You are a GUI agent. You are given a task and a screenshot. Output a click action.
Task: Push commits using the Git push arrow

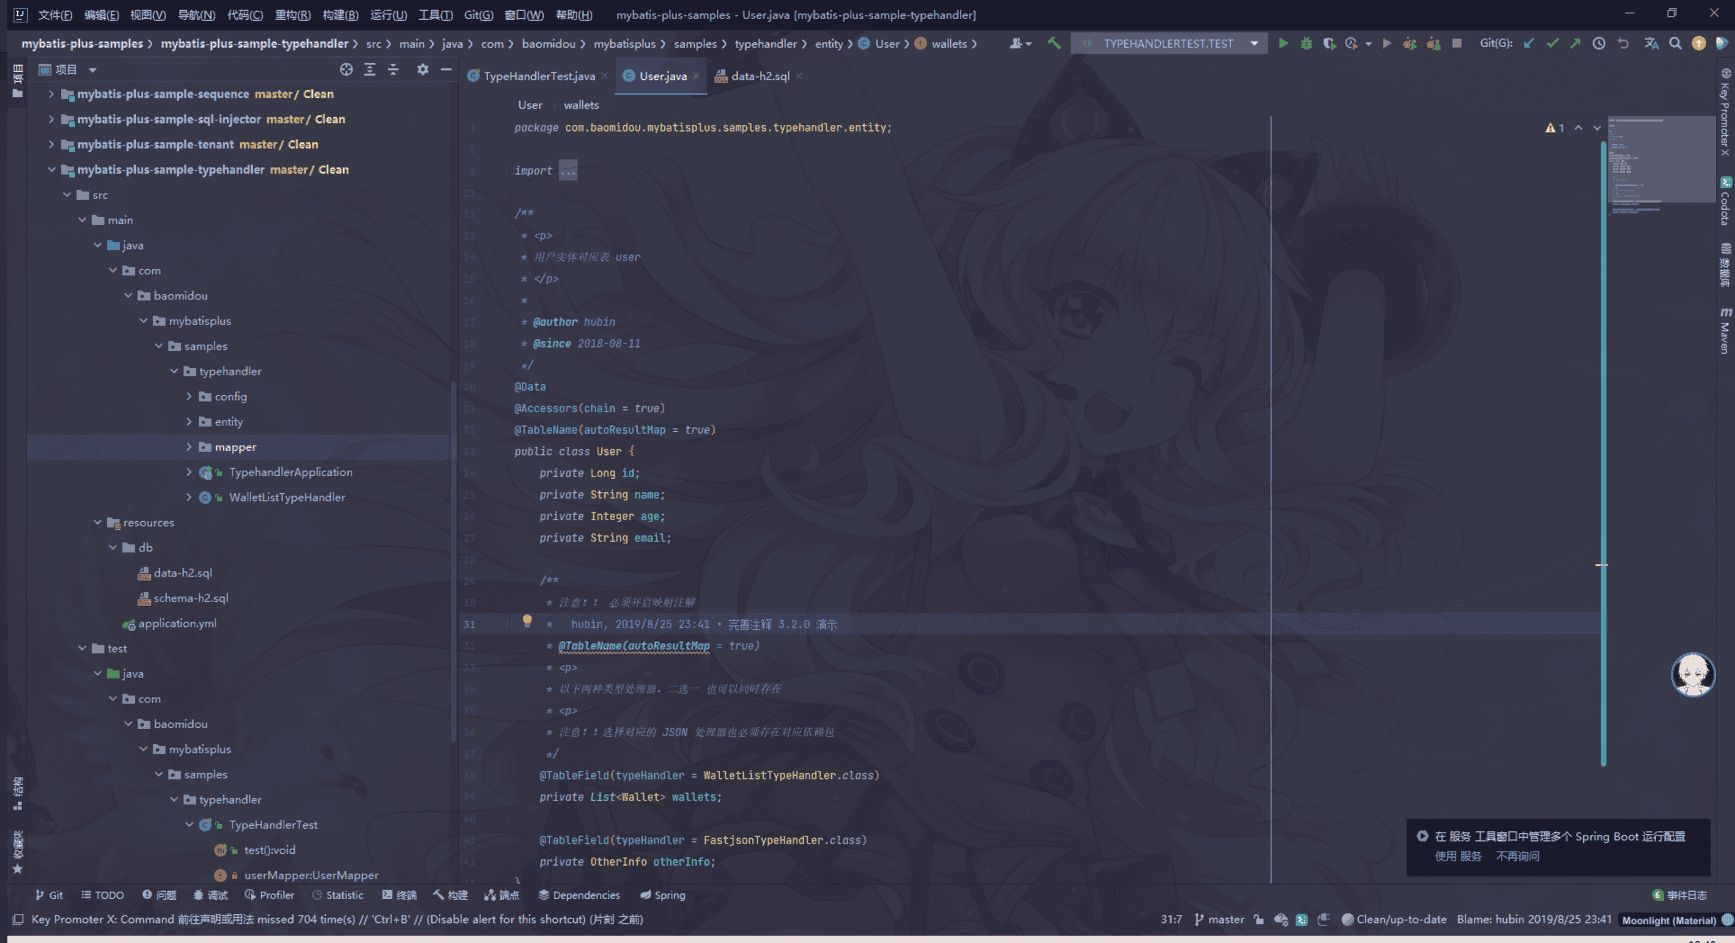coord(1575,43)
